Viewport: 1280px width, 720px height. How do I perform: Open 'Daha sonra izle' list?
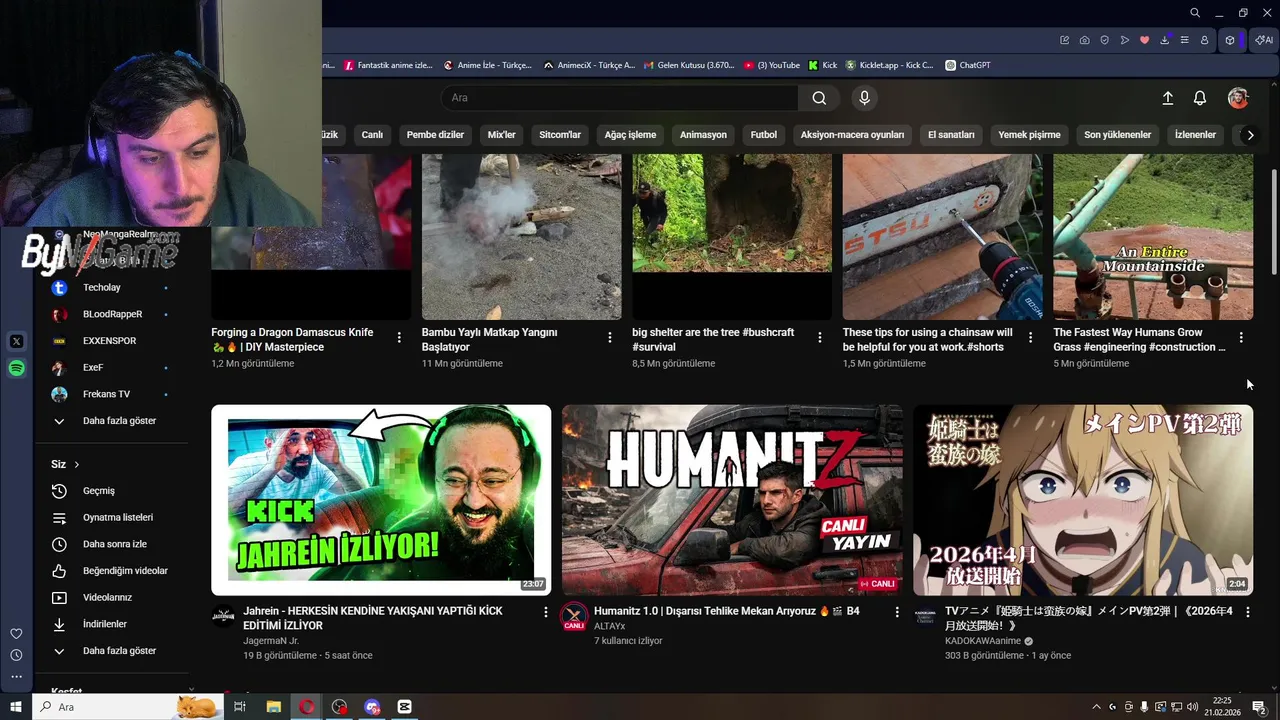pos(112,544)
